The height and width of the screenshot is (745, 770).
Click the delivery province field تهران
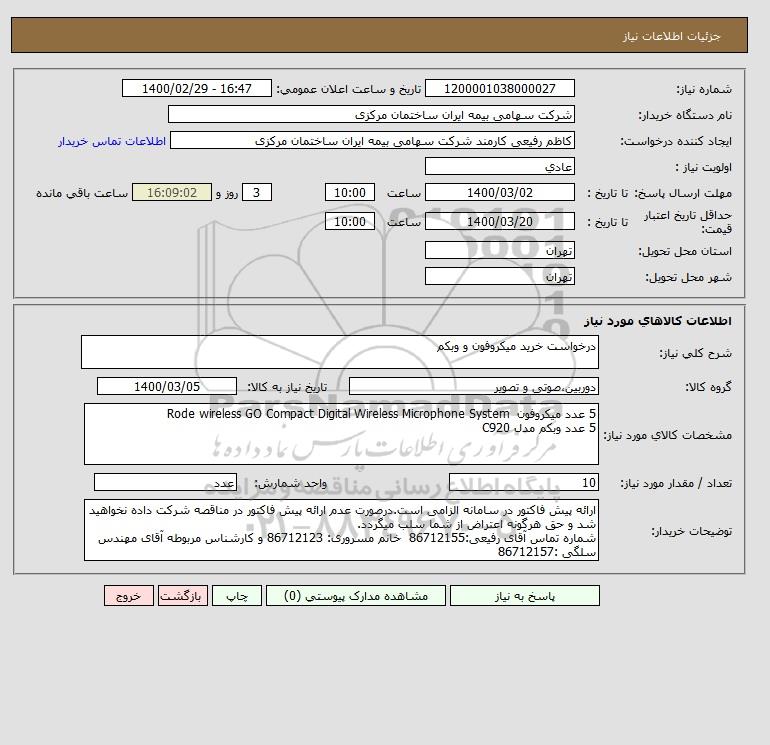coord(499,250)
